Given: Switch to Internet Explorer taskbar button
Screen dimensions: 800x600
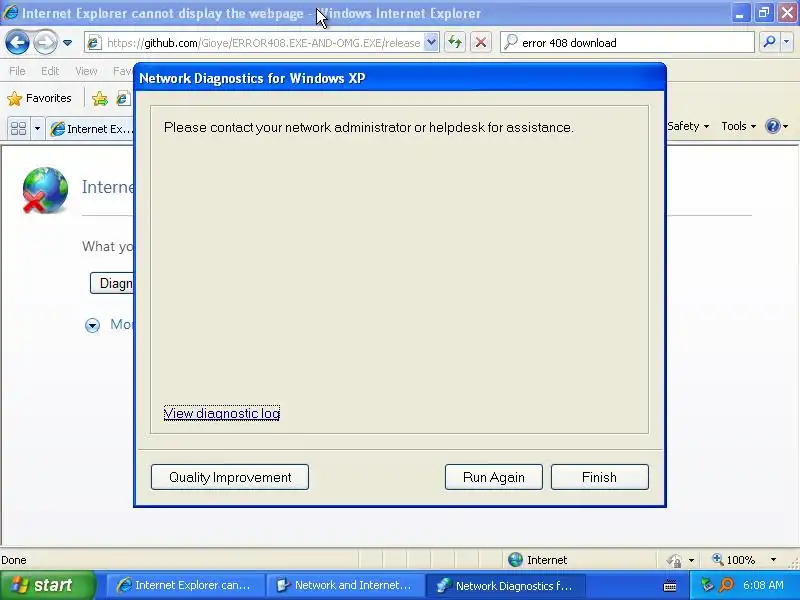Looking at the screenshot, I should pos(186,585).
